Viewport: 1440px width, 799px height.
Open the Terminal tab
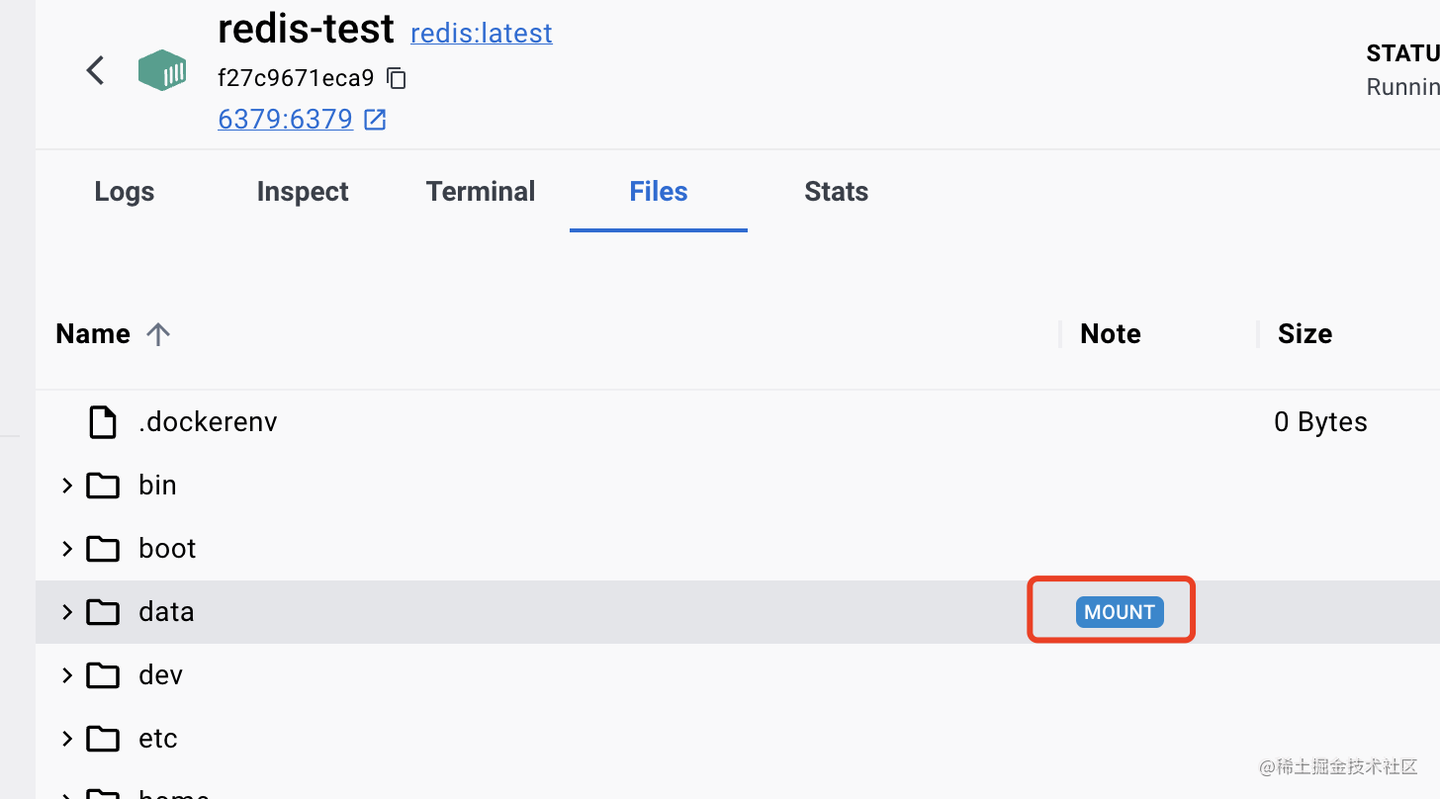480,191
